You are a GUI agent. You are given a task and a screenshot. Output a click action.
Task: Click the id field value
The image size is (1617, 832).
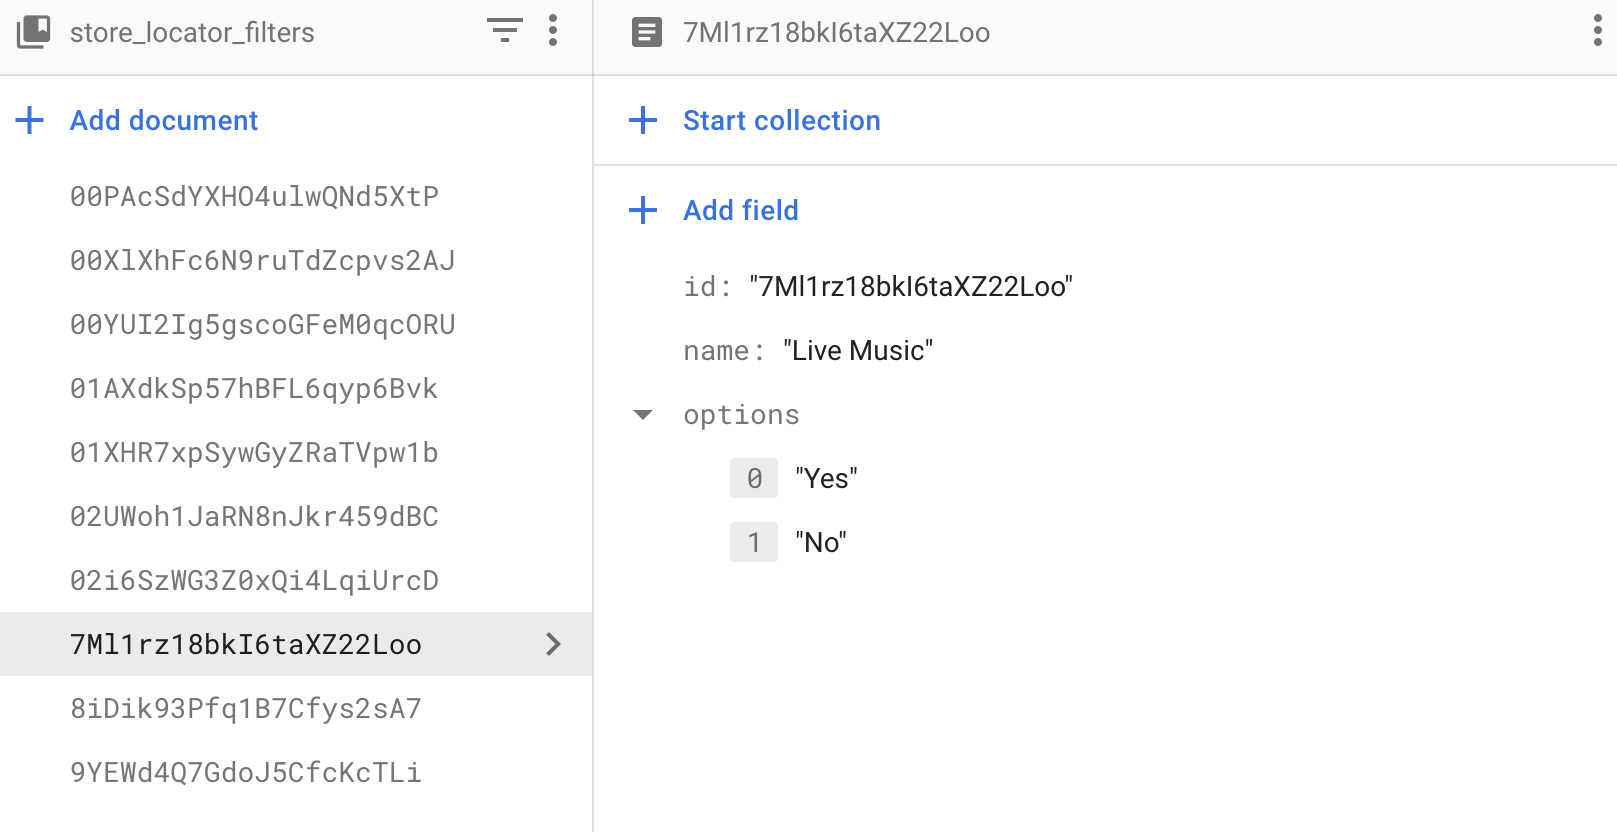(x=910, y=287)
